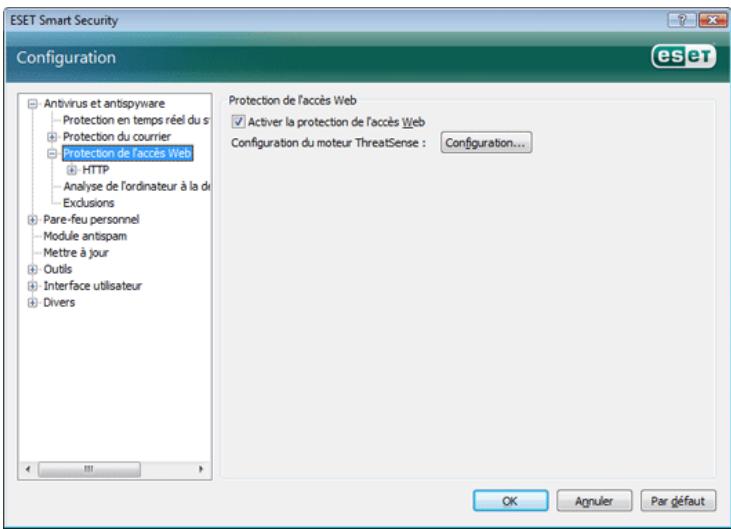Select Divers in the tree

click(x=59, y=302)
